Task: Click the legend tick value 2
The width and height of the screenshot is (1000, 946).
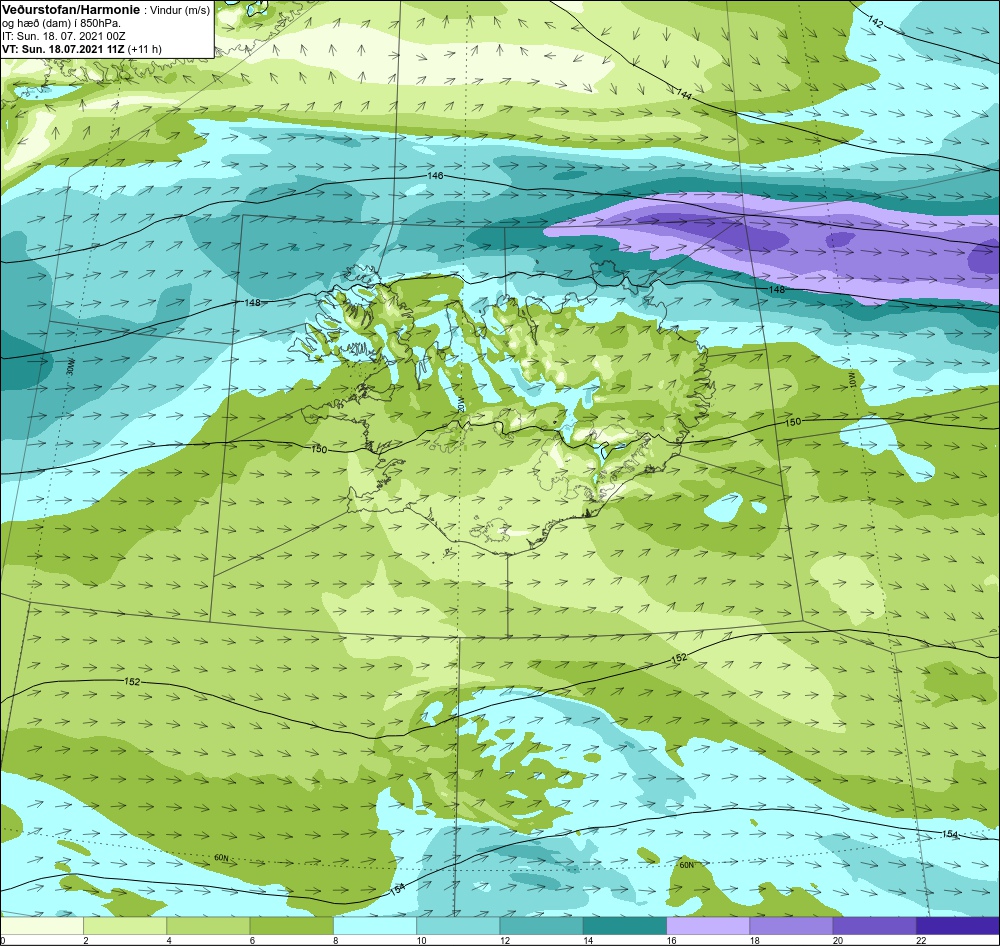Action: coord(85,940)
